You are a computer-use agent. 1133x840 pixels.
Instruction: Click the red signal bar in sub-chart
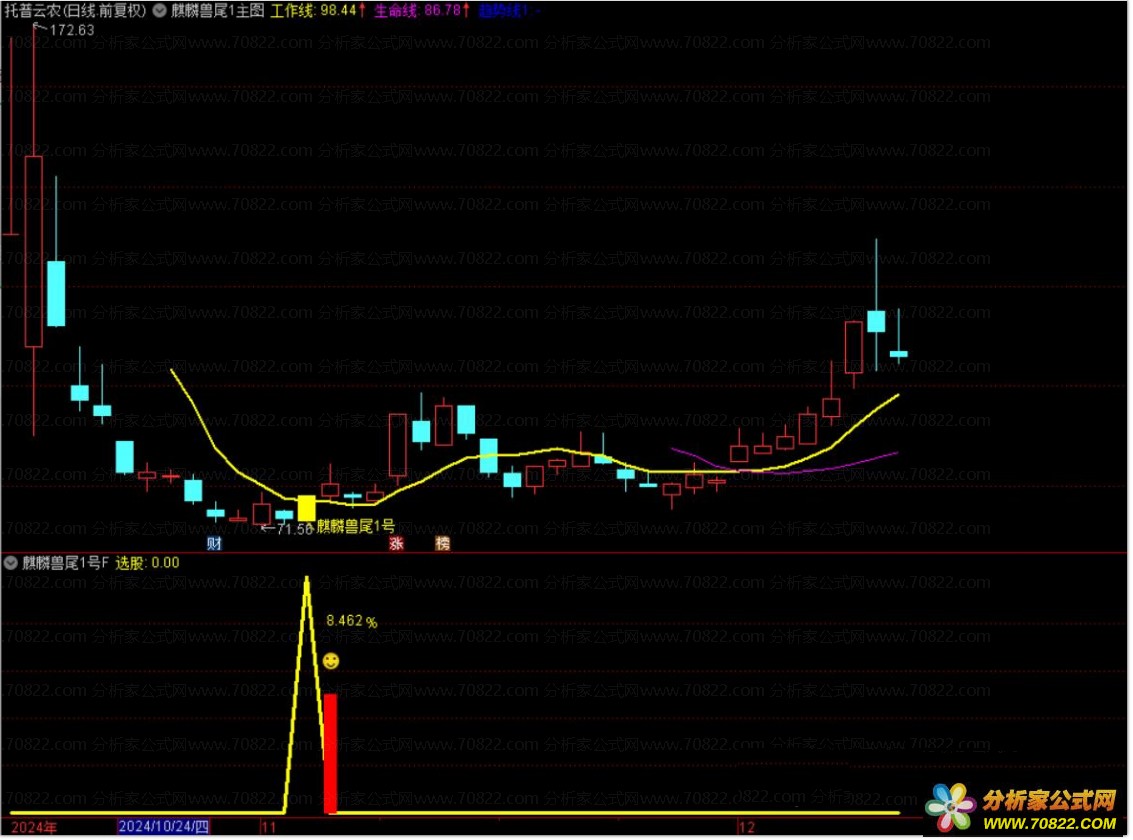point(330,754)
